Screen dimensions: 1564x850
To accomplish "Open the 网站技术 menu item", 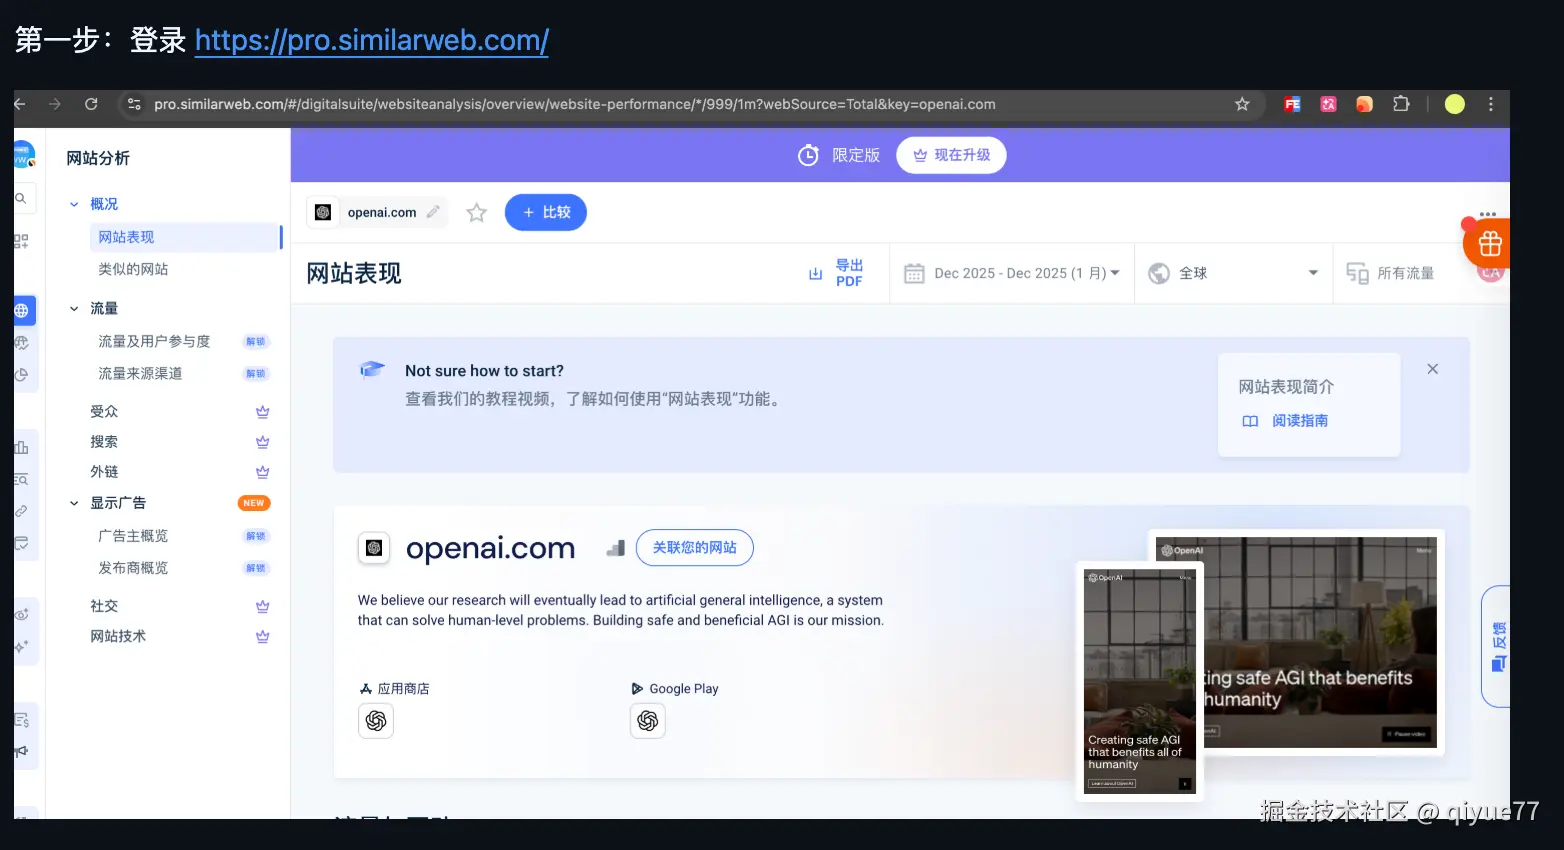I will 118,636.
